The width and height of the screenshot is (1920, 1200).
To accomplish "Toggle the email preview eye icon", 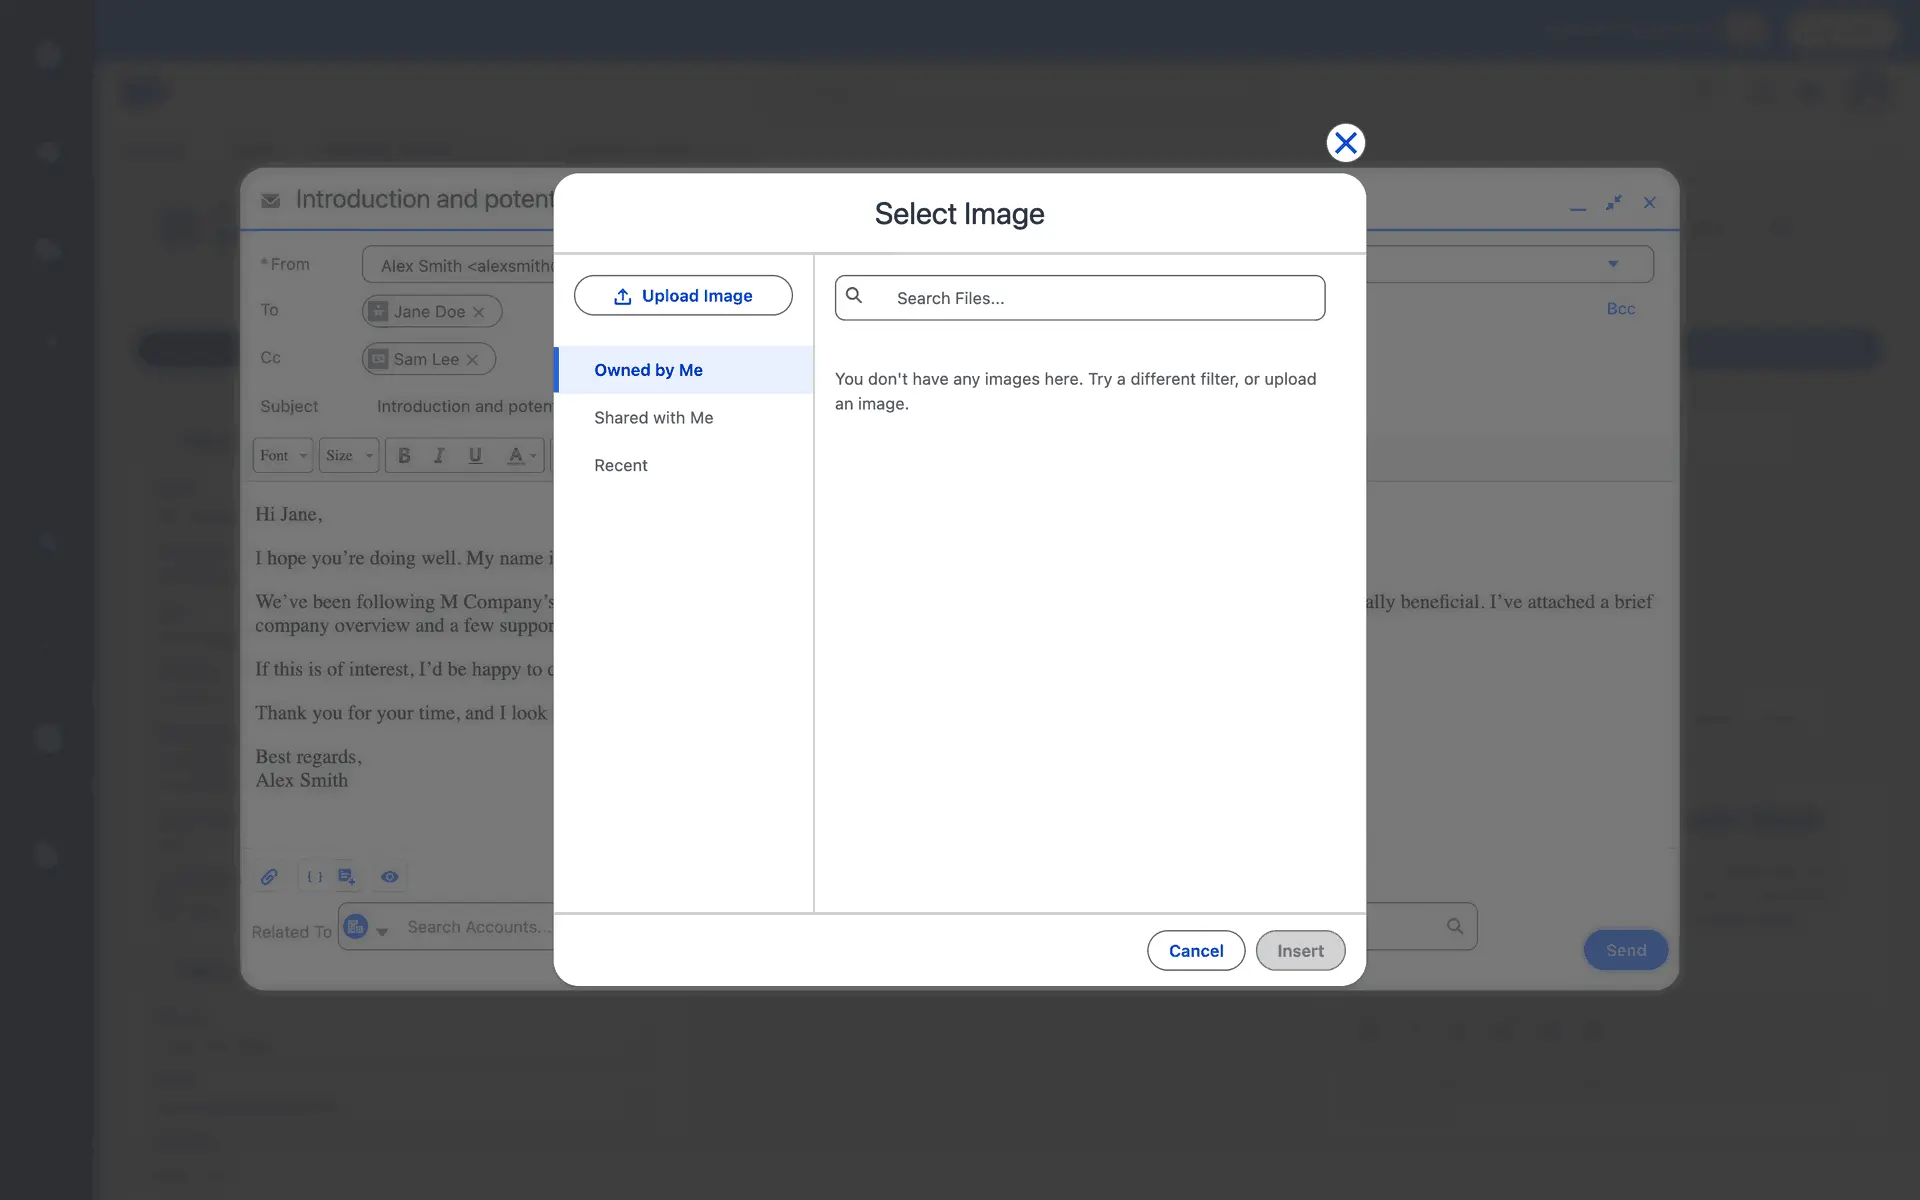I will tap(389, 877).
